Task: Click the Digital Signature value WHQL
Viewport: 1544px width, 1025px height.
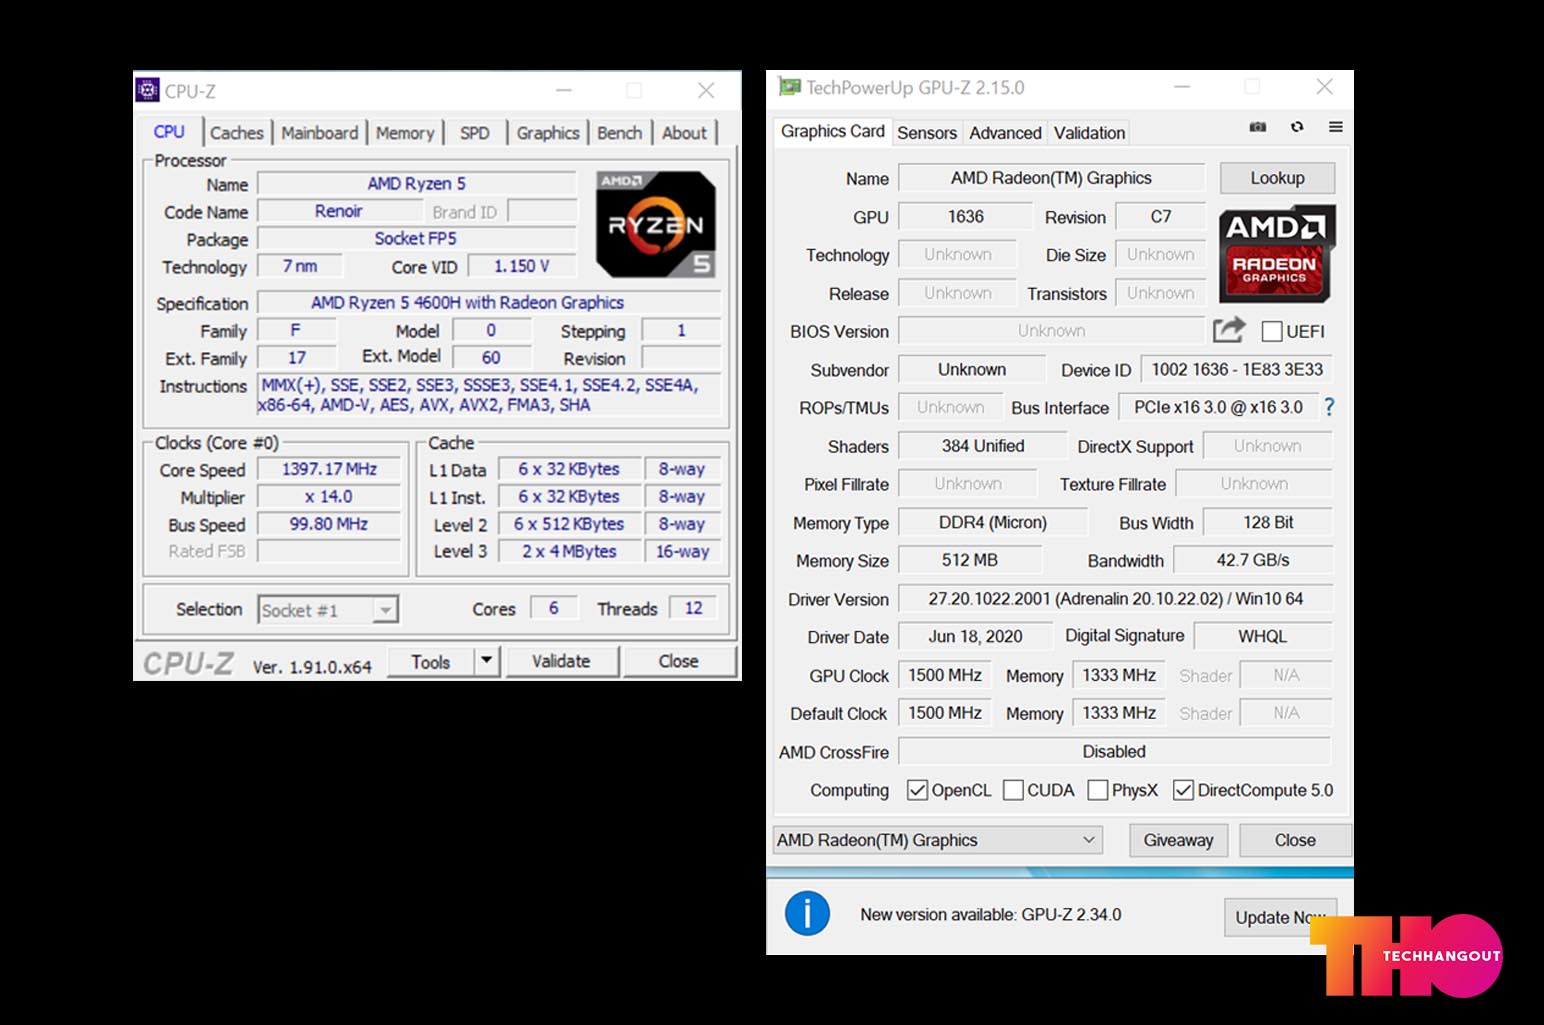Action: 1263,636
